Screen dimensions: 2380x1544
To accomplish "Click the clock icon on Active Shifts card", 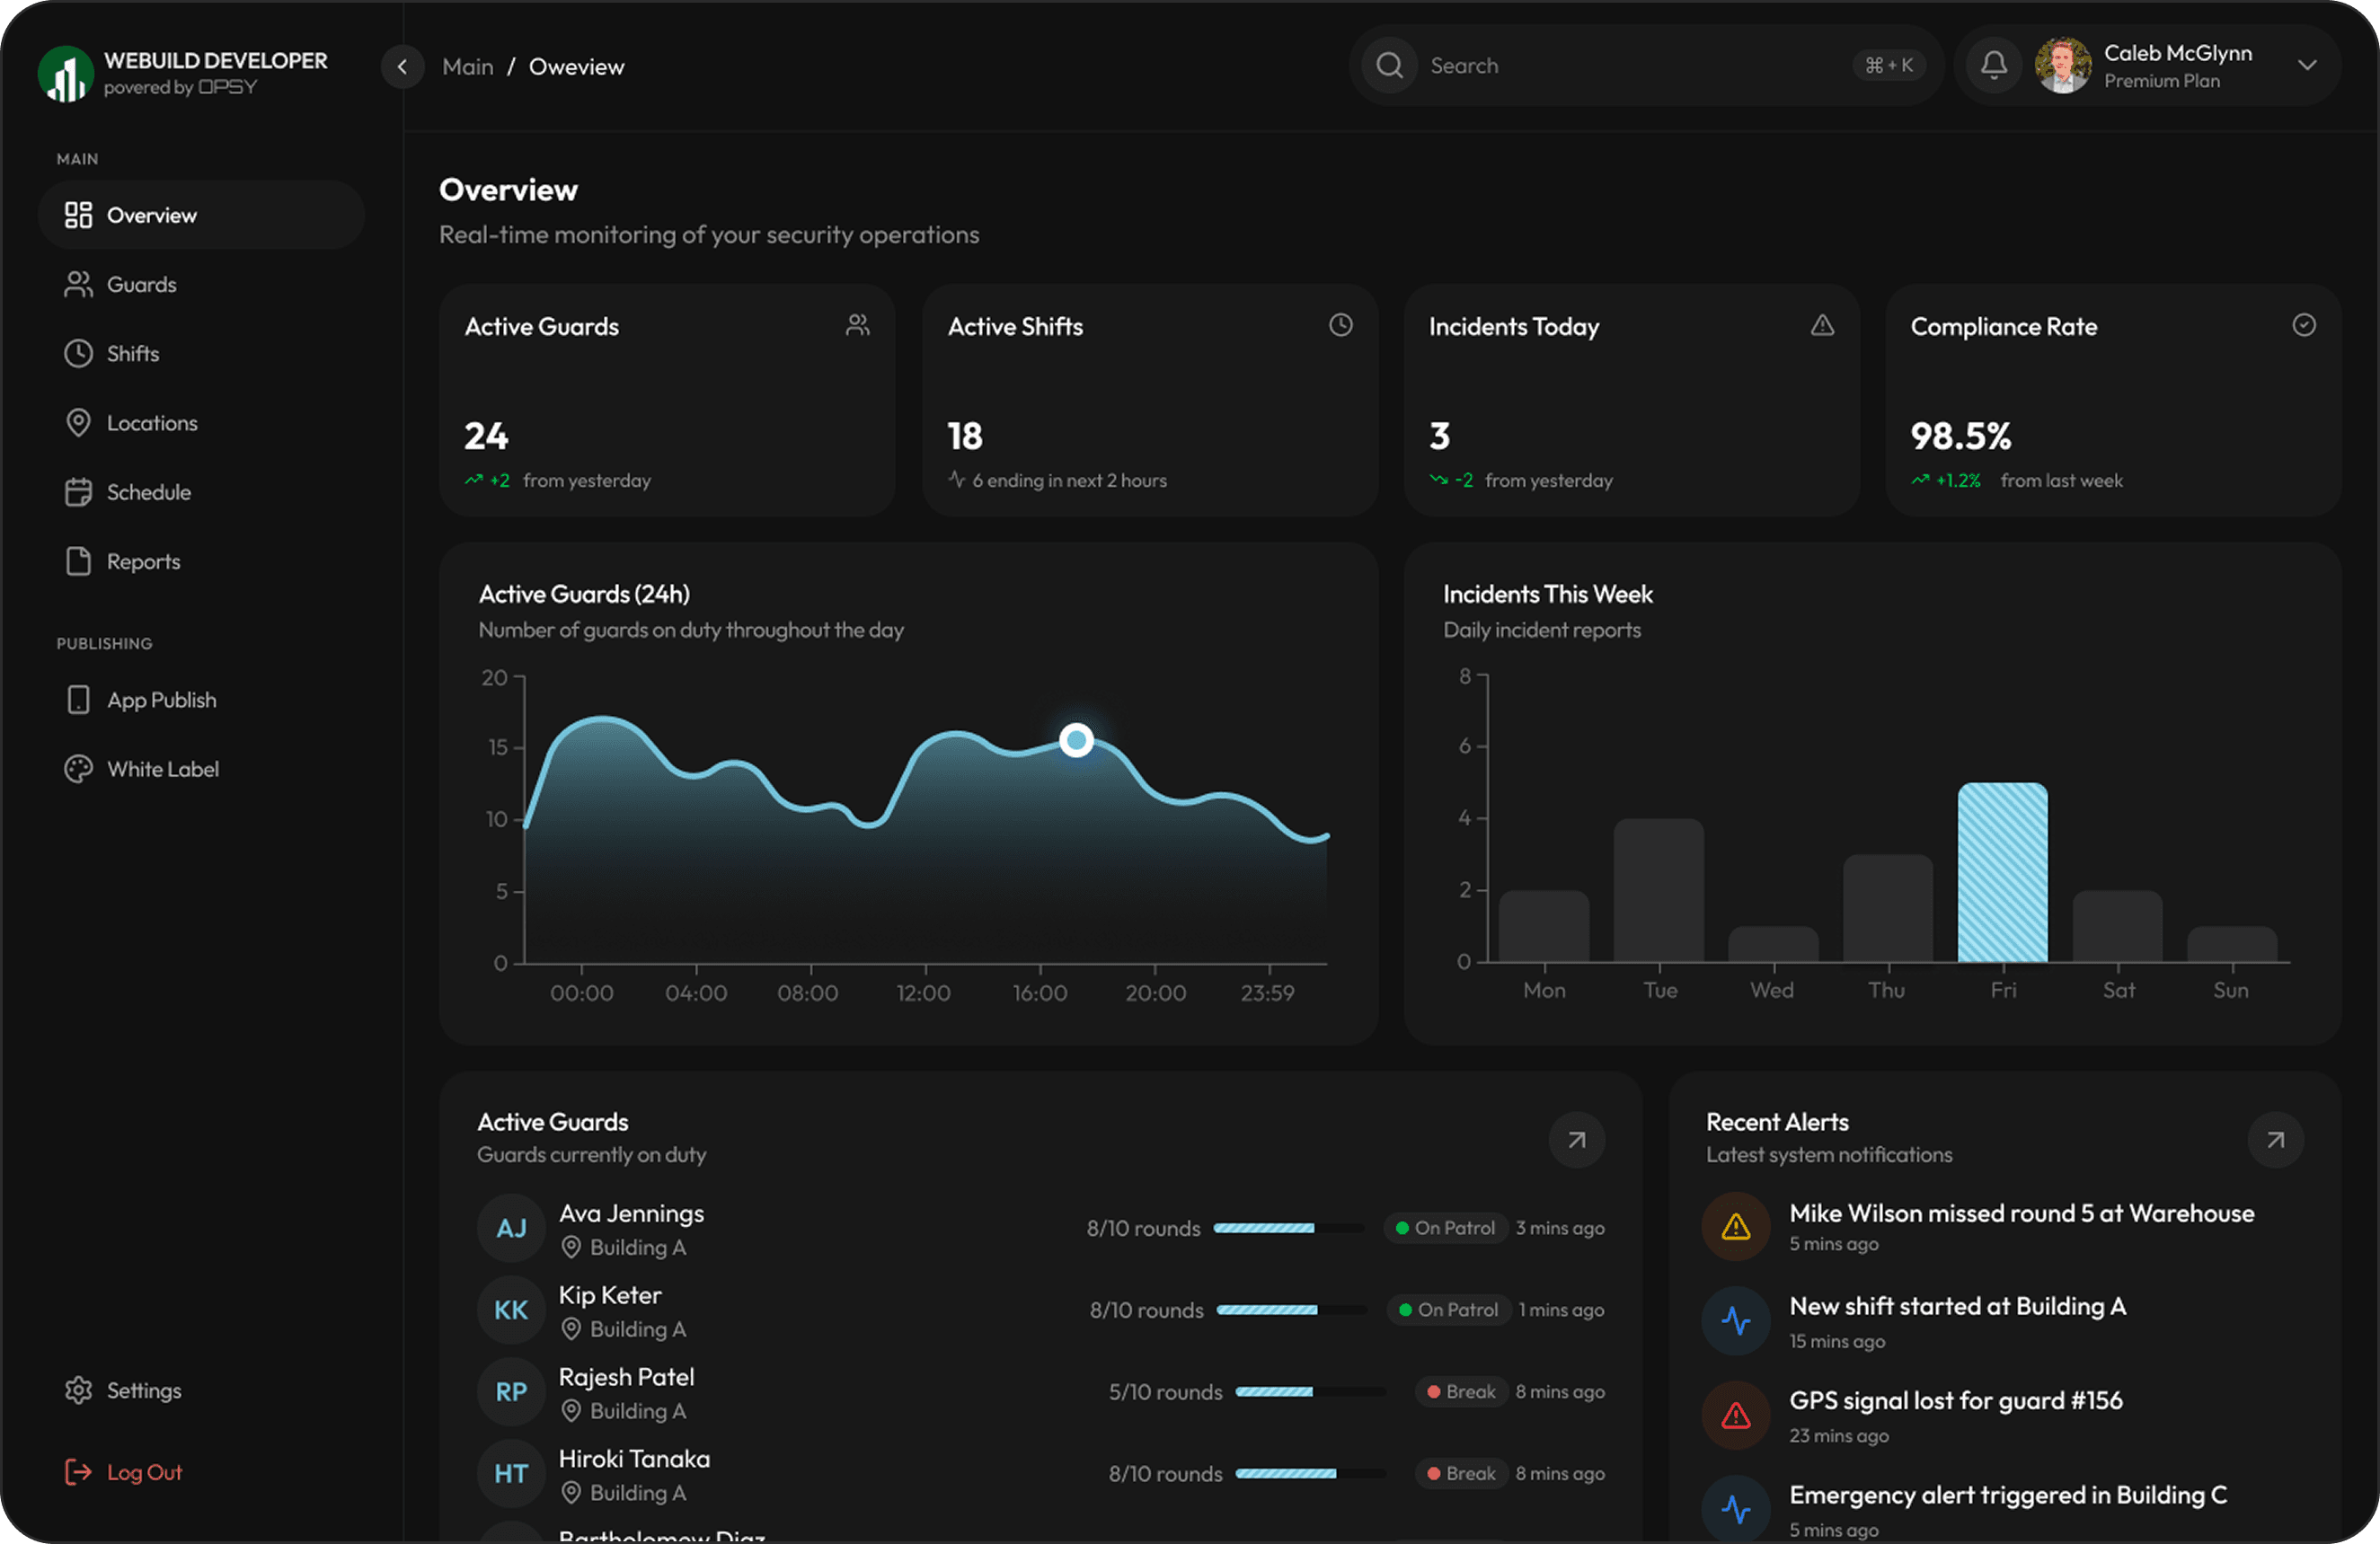I will point(1341,325).
